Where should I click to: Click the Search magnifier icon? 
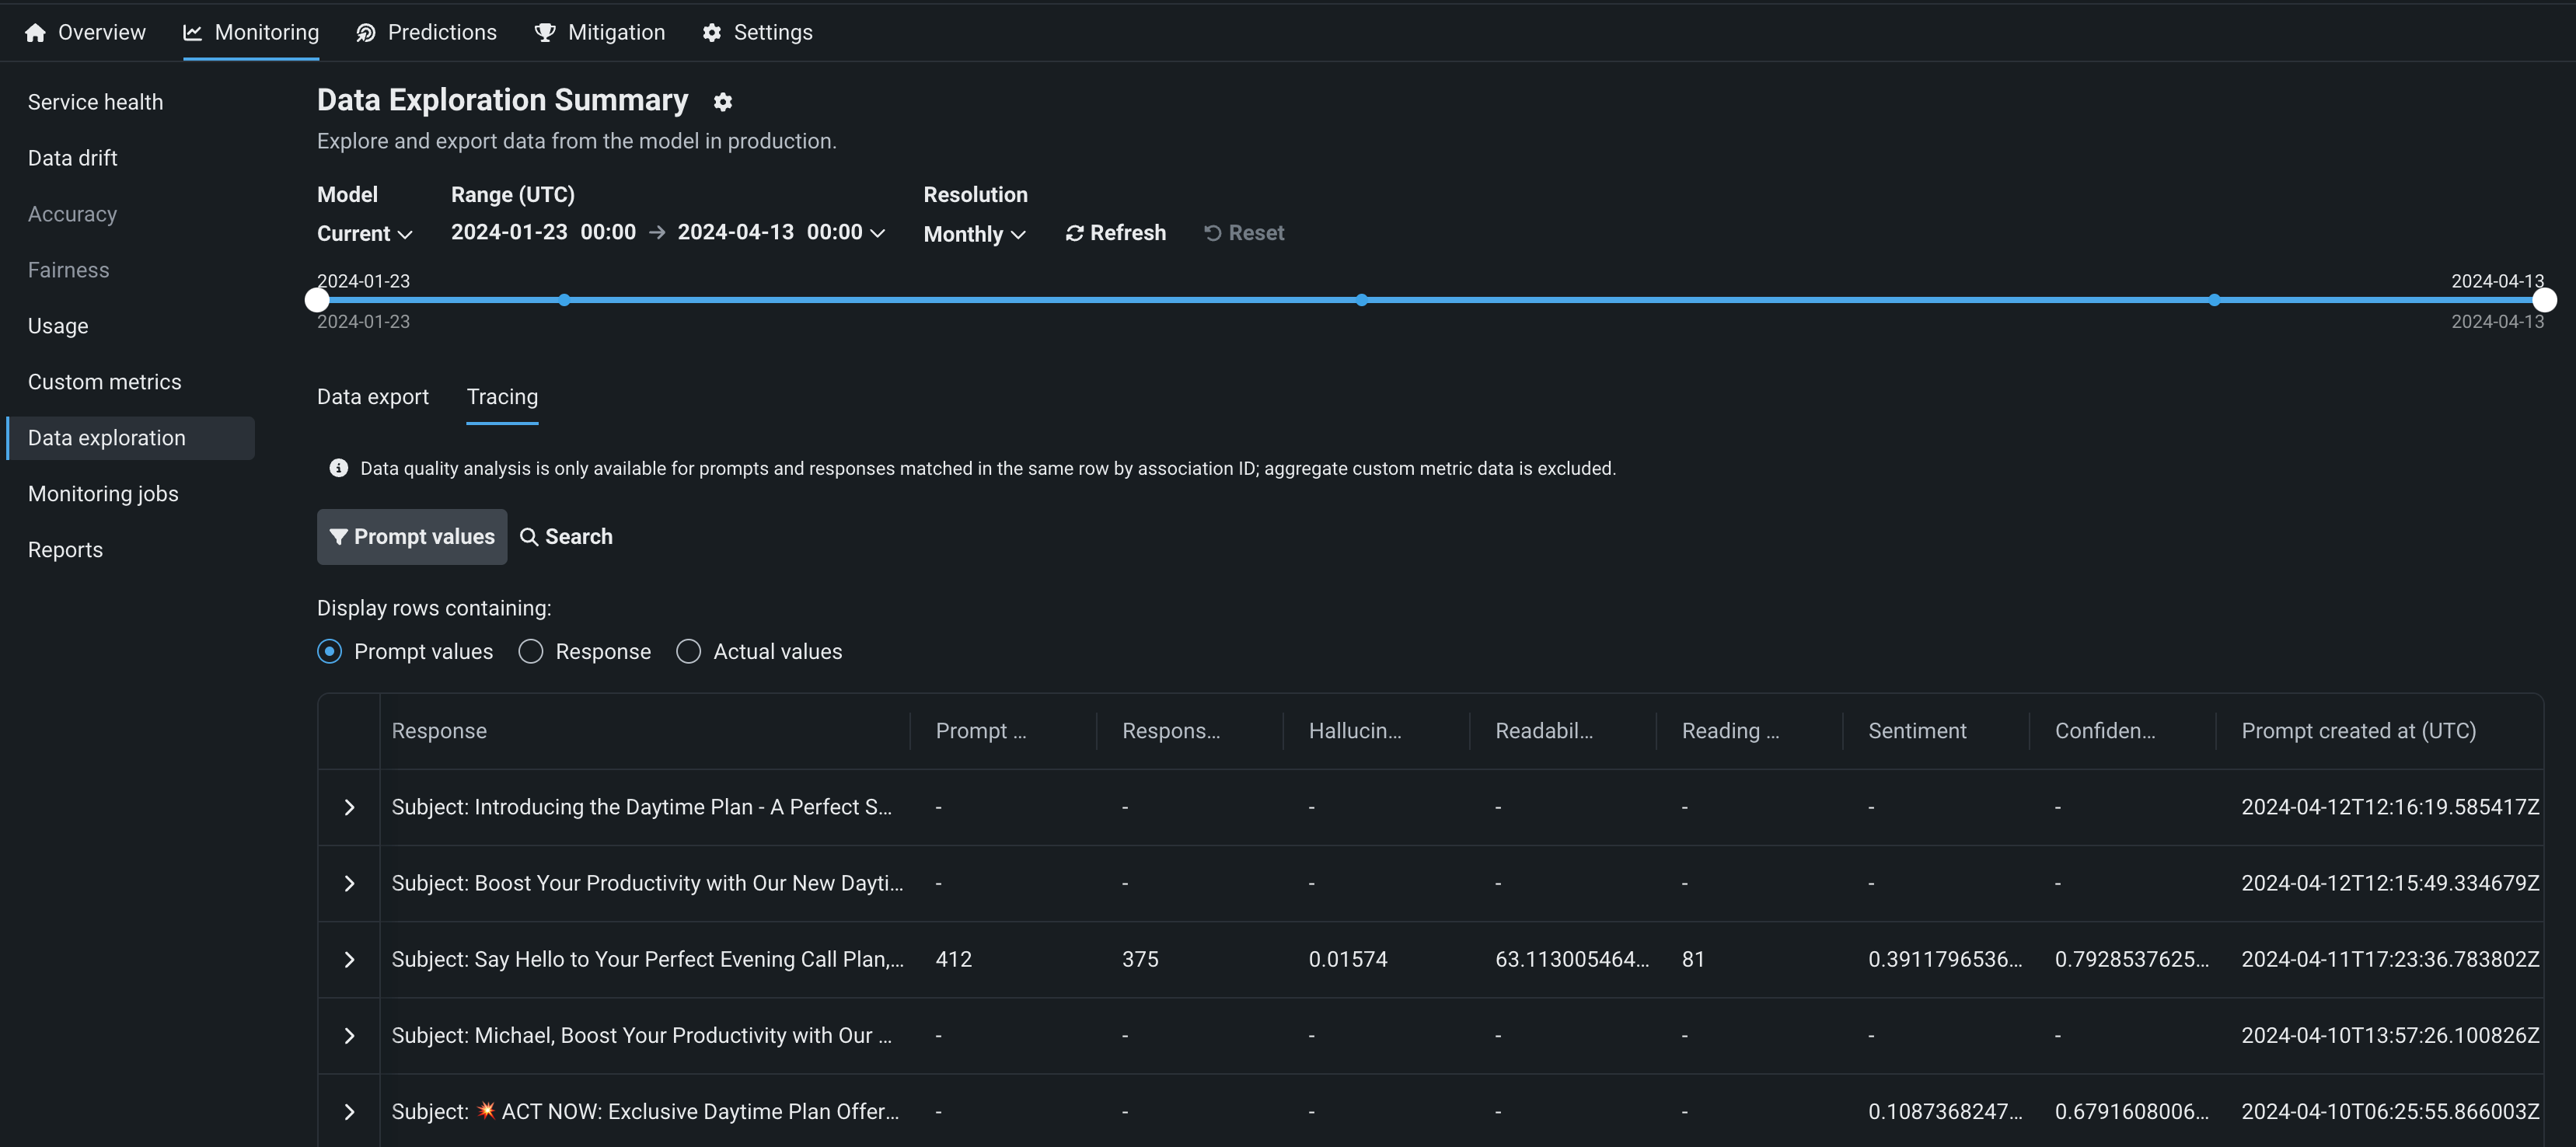[529, 537]
